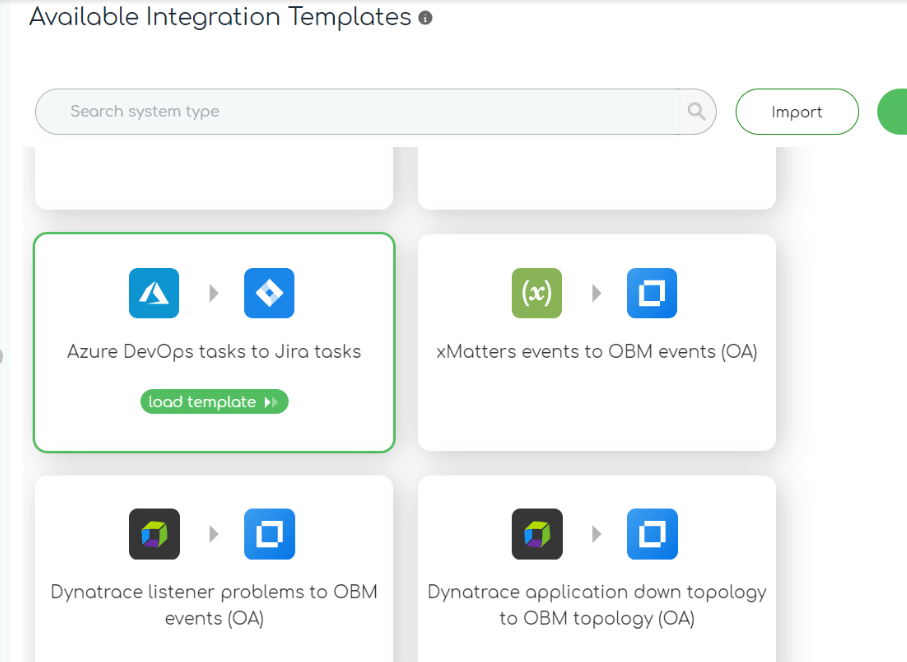Click the load template button
The width and height of the screenshot is (907, 662).
click(214, 402)
